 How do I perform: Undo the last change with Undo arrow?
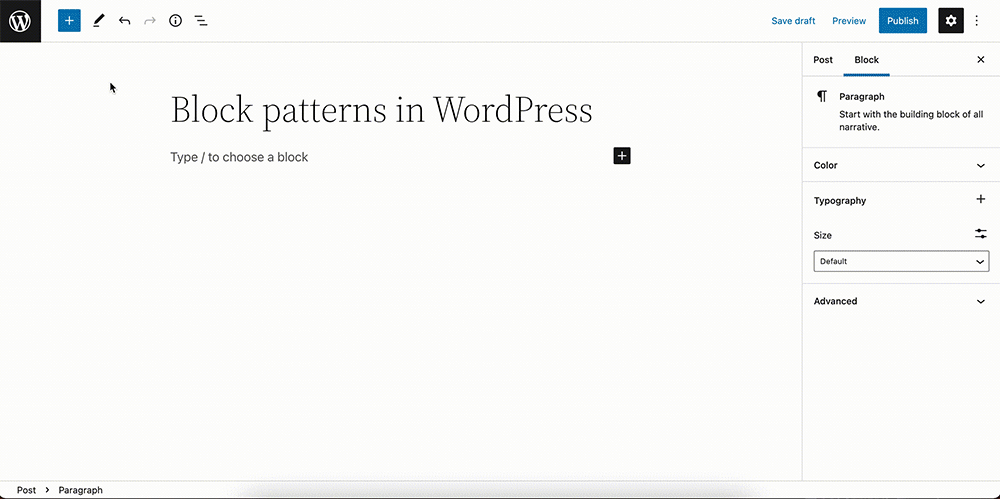(x=124, y=21)
